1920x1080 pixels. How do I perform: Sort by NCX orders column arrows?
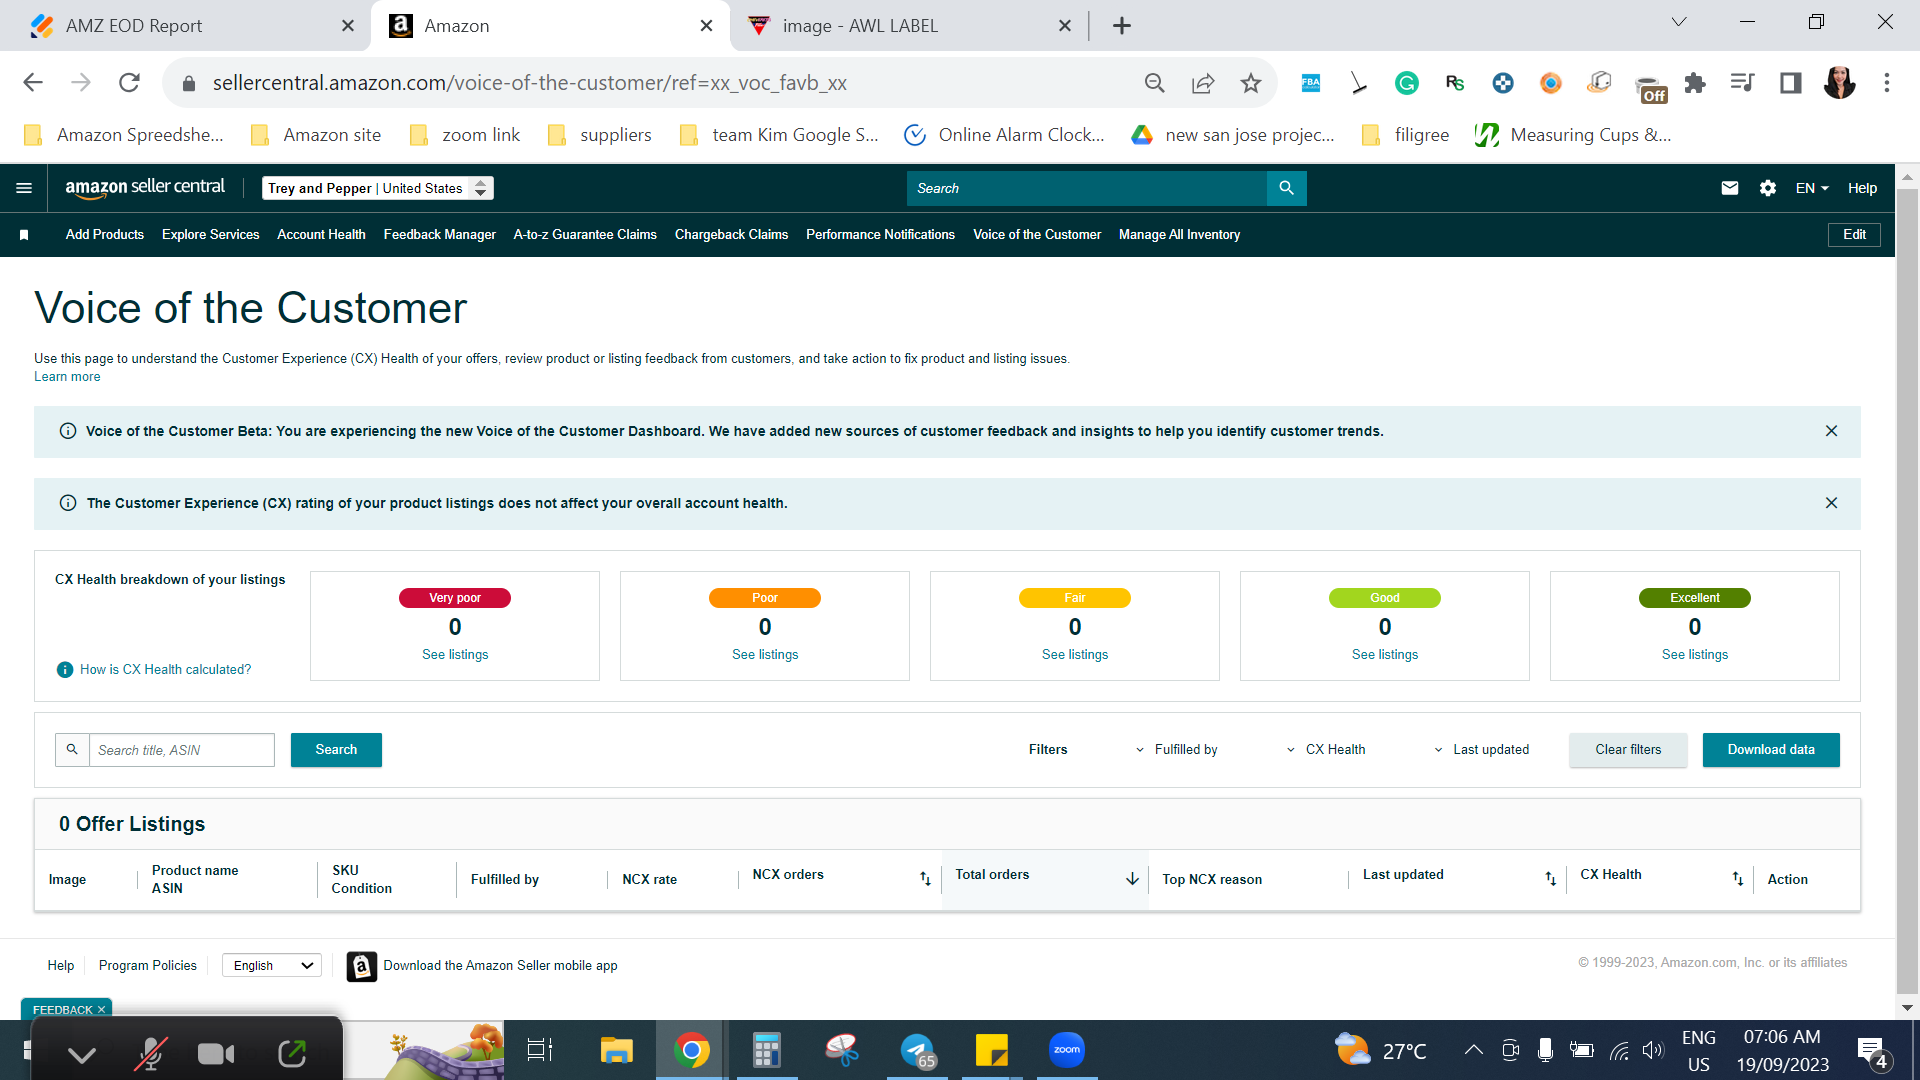tap(925, 879)
